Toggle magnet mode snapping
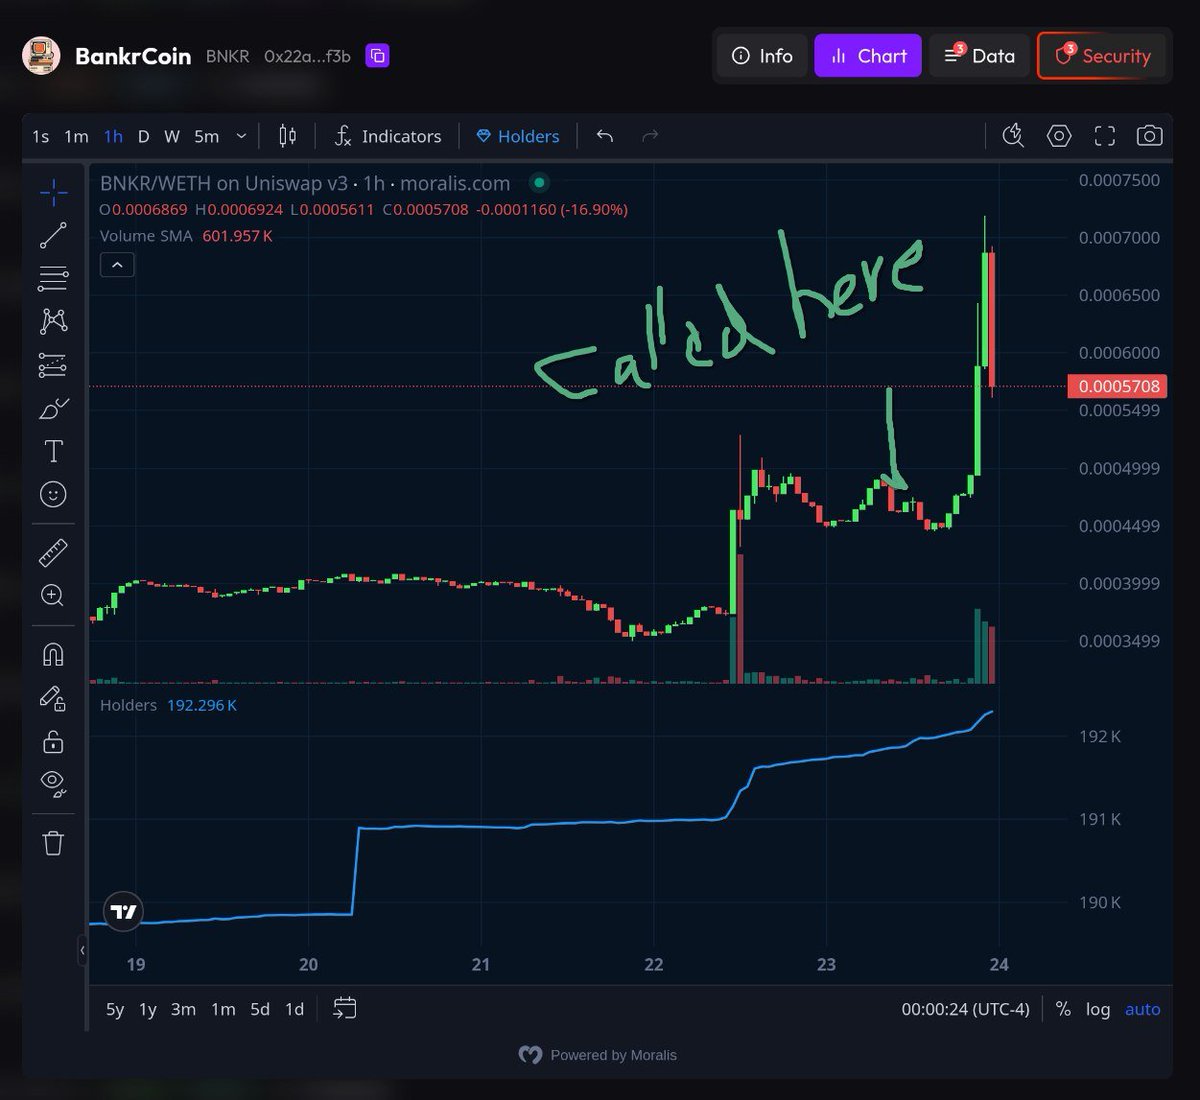 pyautogui.click(x=53, y=654)
